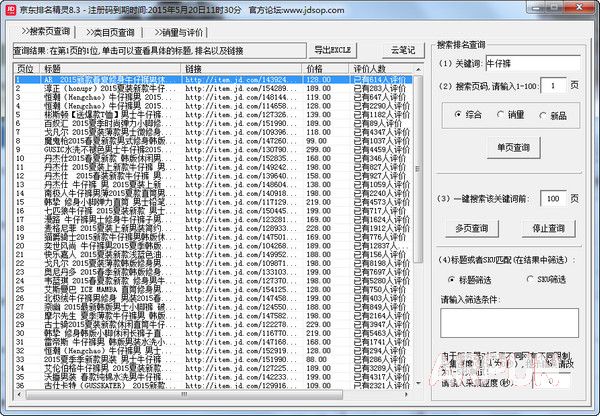This screenshot has width=600, height=416.
Task: Sort by 页位 column header
Action: [x=27, y=69]
